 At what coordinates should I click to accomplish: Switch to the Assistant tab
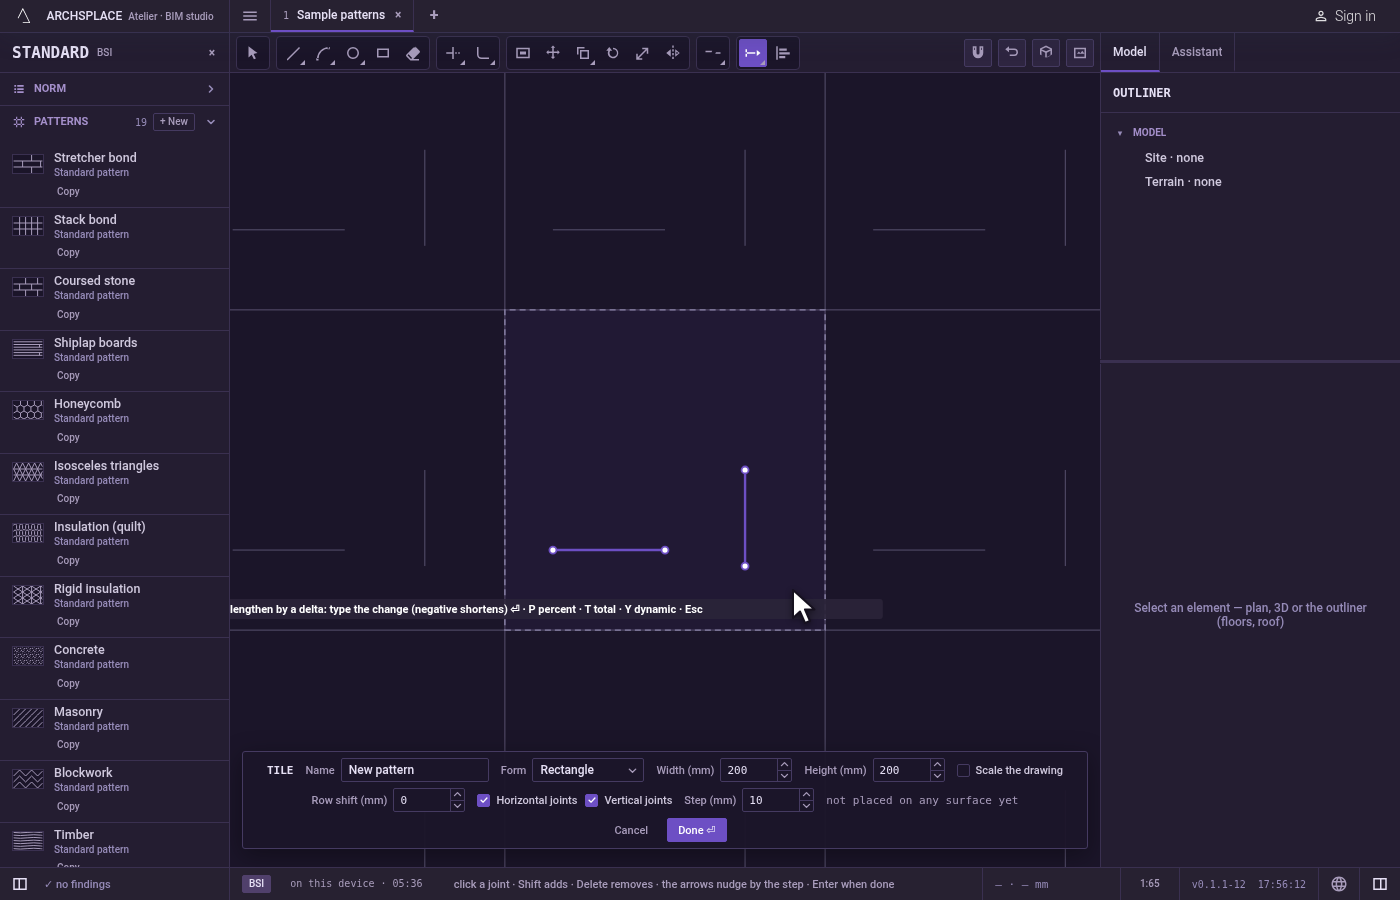pos(1197,52)
